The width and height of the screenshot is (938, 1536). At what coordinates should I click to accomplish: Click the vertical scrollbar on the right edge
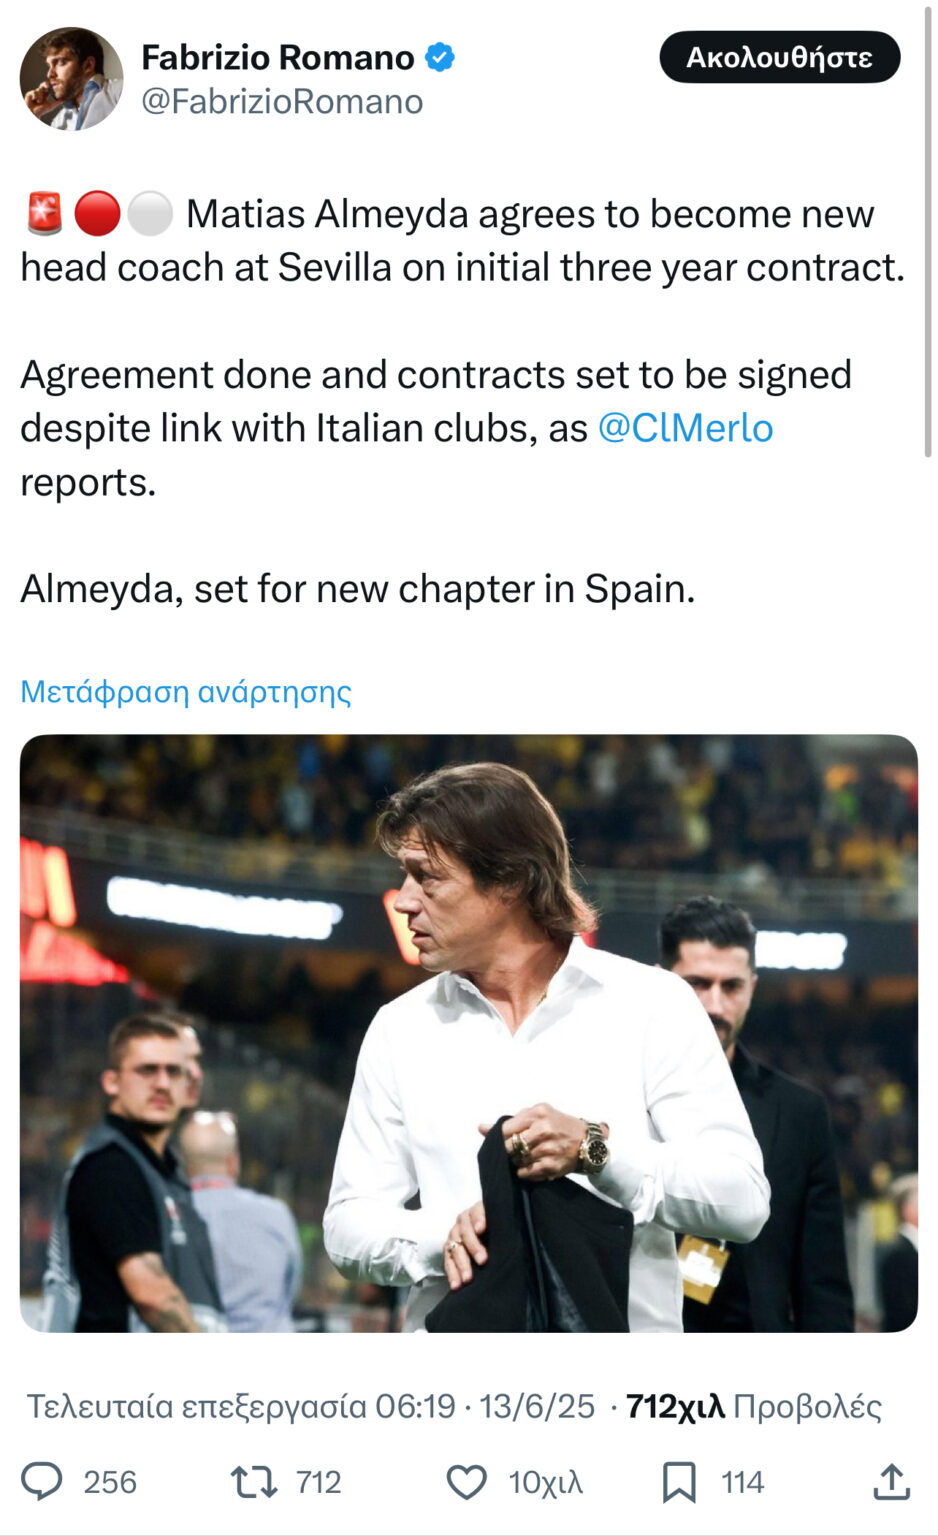tap(929, 230)
